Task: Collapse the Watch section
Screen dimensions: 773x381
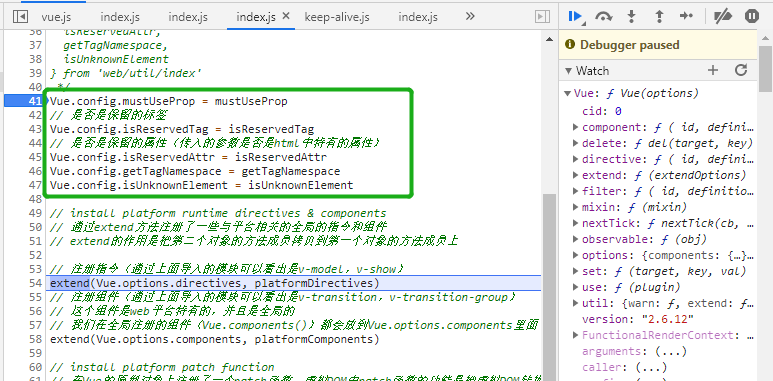Action: [x=568, y=71]
